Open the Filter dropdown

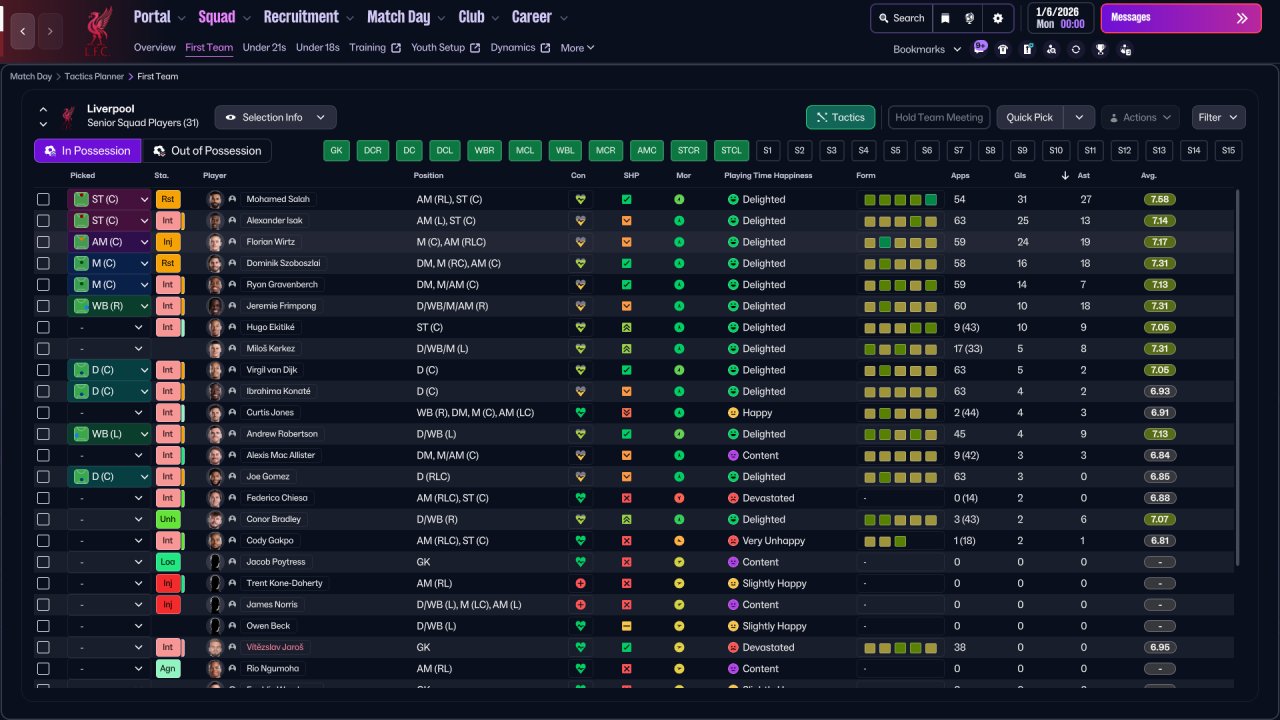pyautogui.click(x=1218, y=117)
